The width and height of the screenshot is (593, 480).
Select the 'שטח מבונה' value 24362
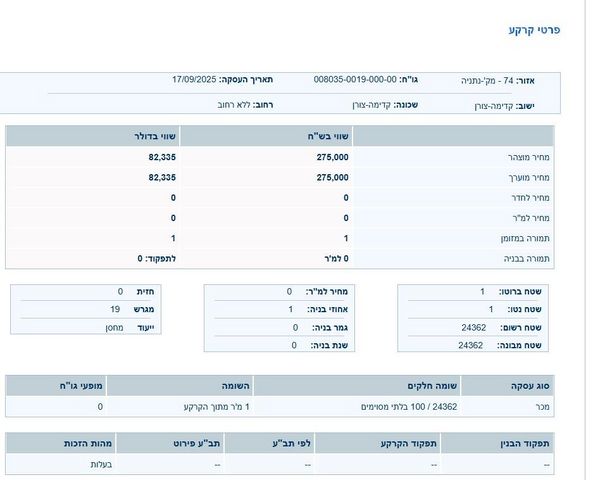pos(470,345)
